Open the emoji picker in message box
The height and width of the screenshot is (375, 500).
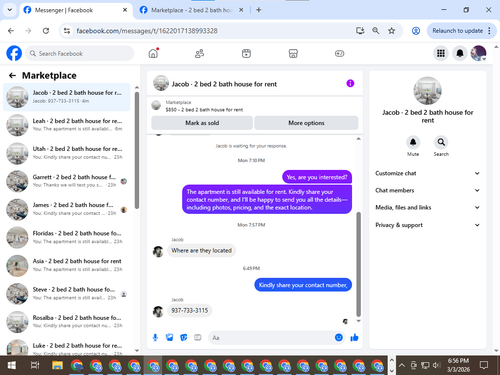point(339,338)
